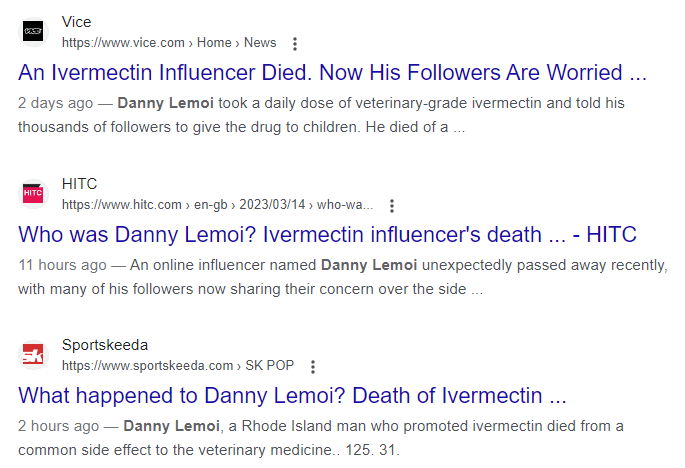Click the sportskeeda.com SK POP breadcrumb
The image size is (685, 468).
click(x=177, y=366)
